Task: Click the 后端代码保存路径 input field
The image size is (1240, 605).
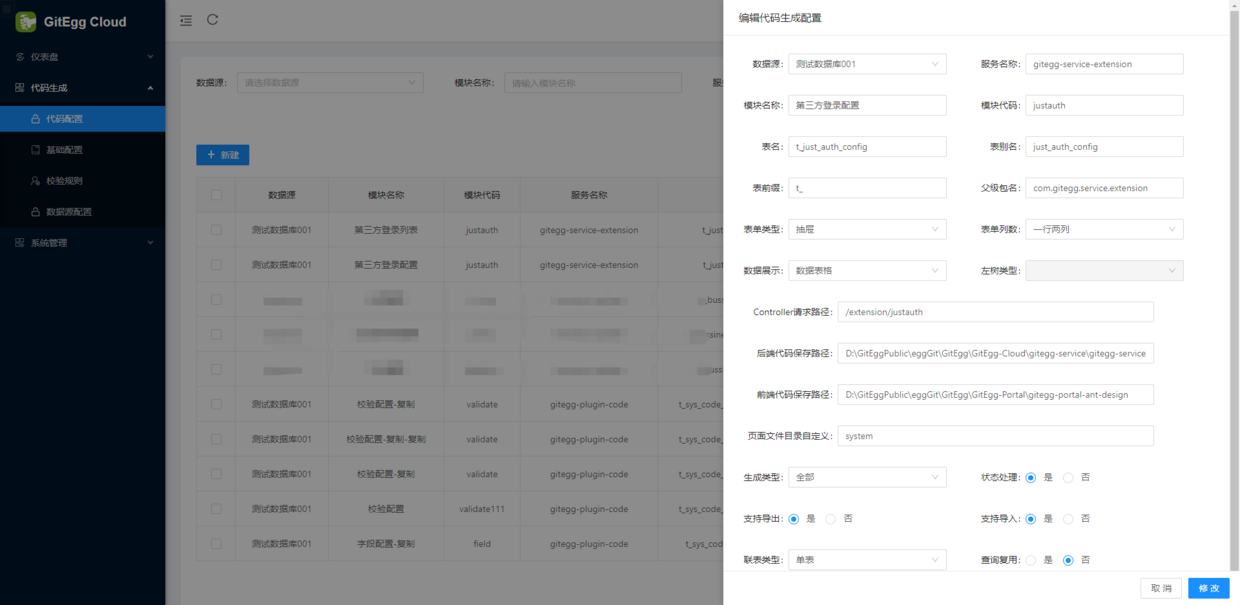Action: (x=995, y=353)
